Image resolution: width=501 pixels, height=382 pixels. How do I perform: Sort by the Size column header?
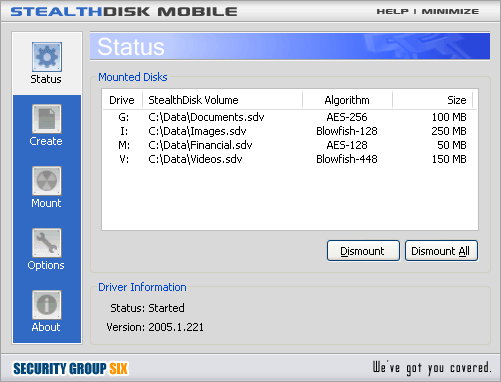432,100
